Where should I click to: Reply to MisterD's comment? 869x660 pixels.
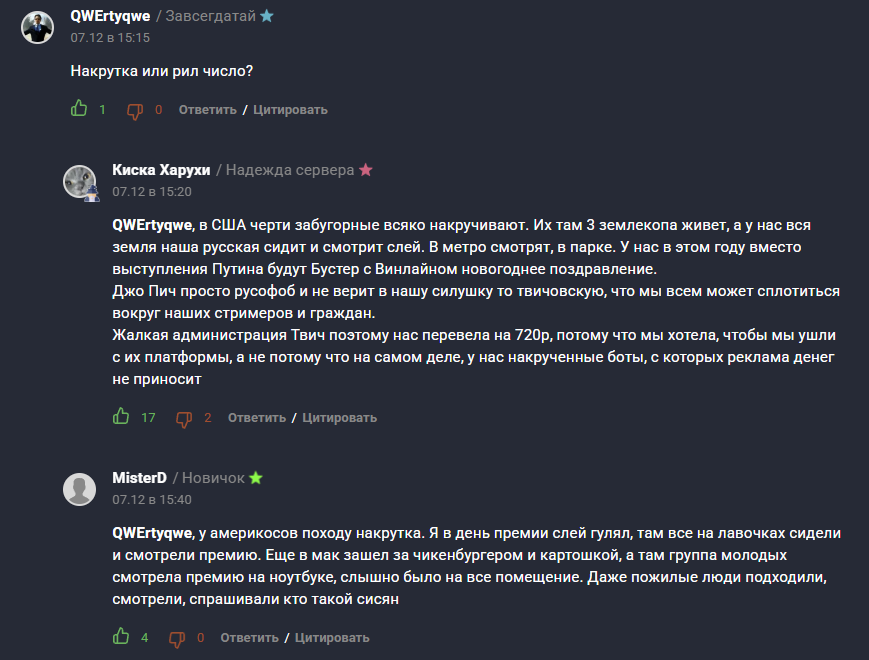[249, 638]
